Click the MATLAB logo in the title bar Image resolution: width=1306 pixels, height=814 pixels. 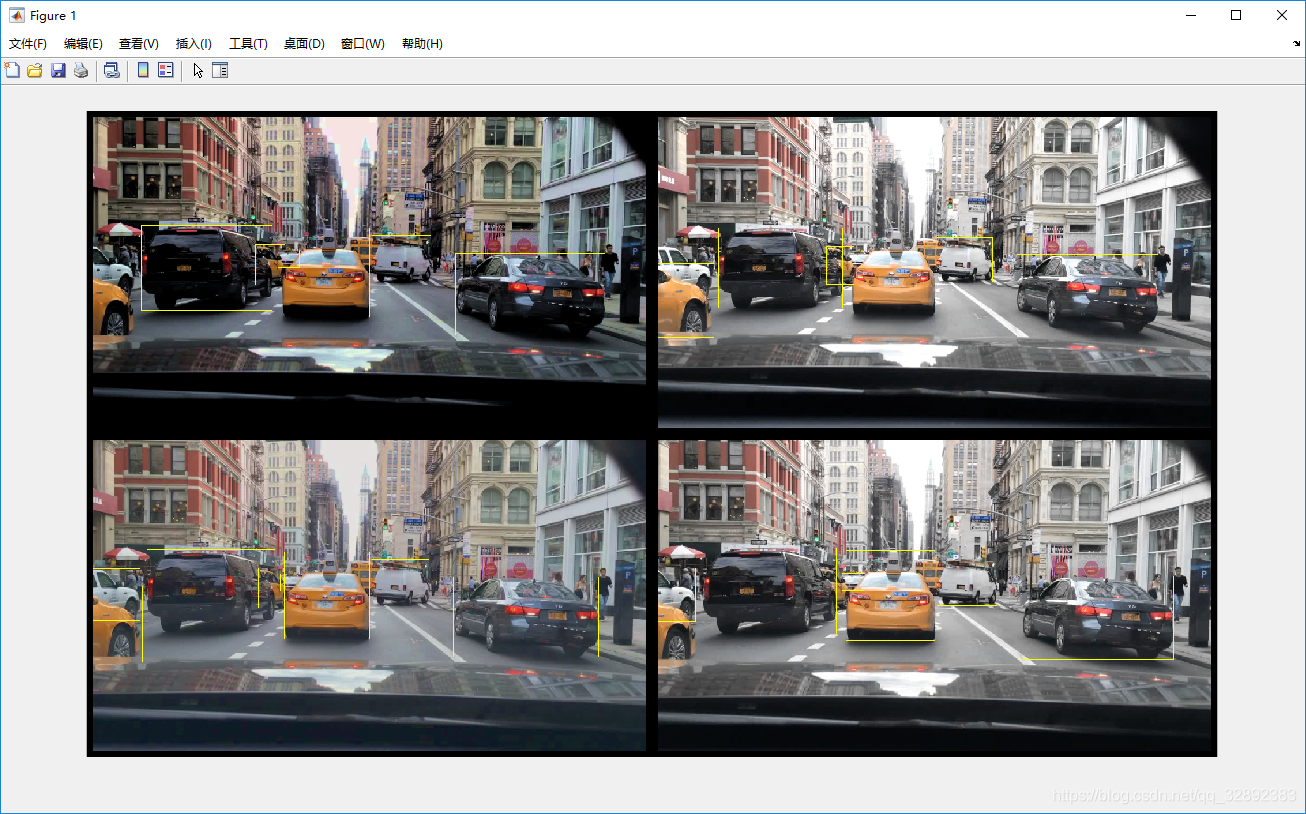point(17,16)
